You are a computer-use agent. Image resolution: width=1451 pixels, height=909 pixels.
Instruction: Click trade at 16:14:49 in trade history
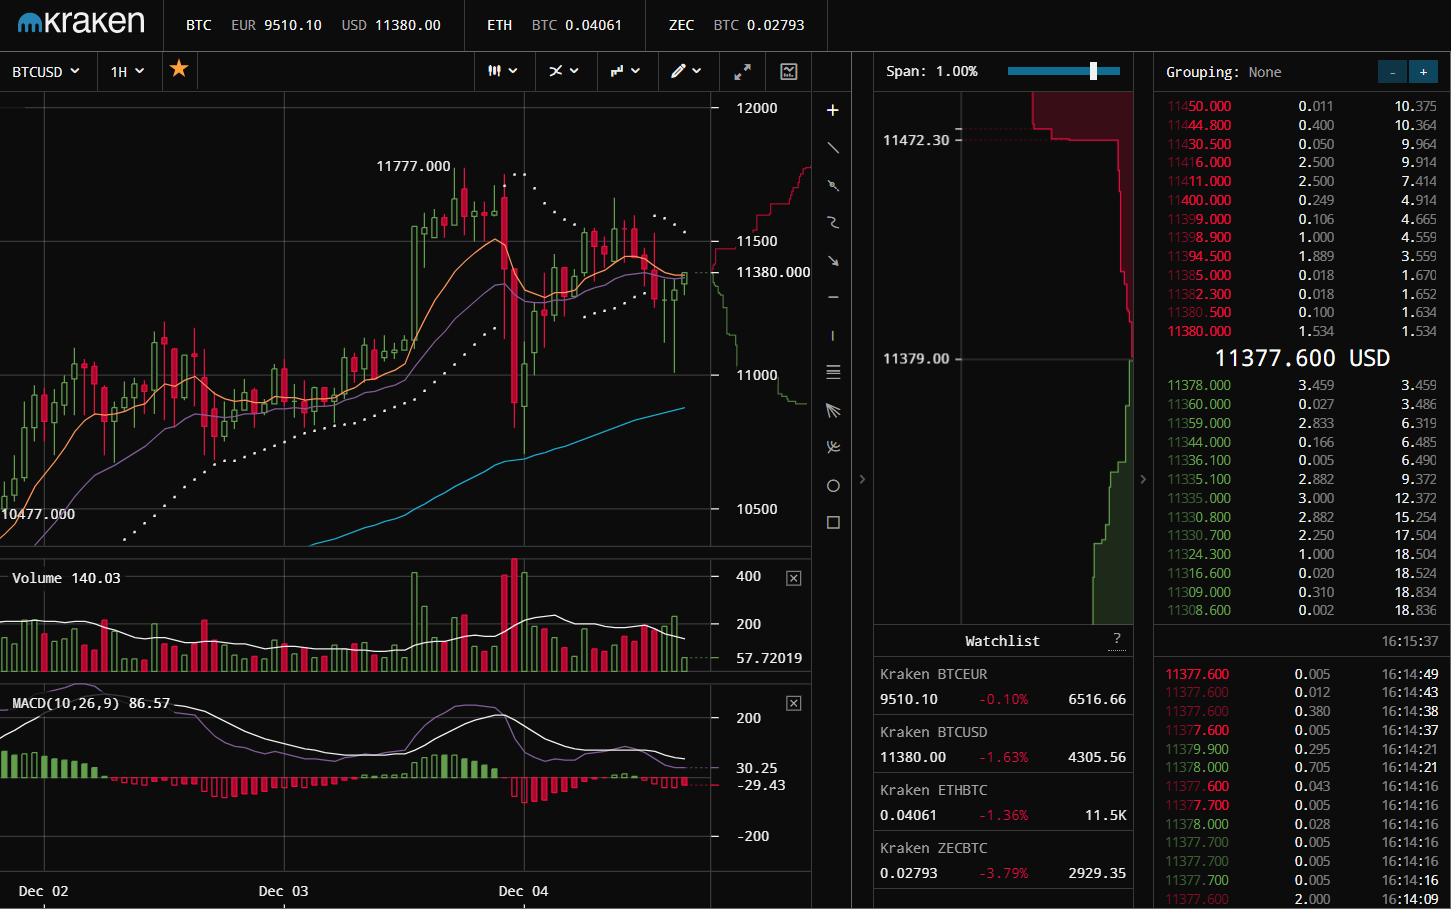coord(1302,674)
